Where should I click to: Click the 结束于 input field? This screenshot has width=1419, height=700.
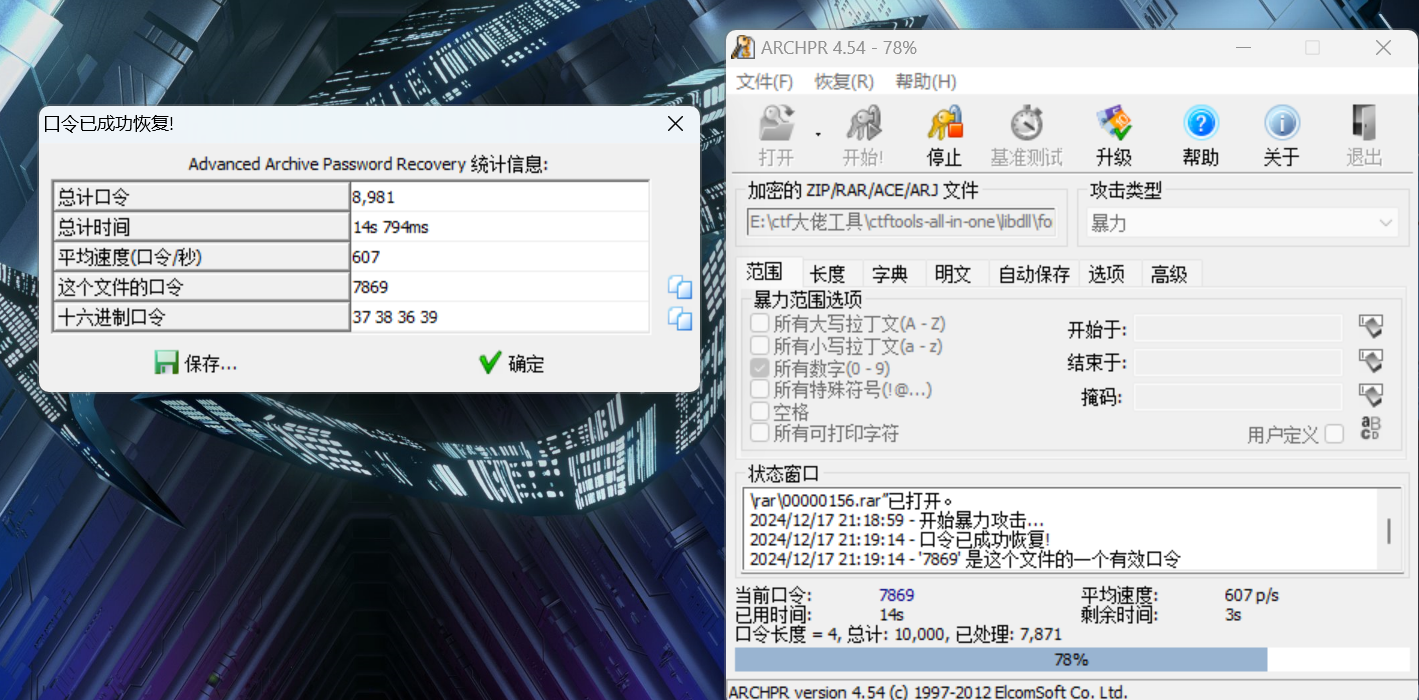pos(1238,362)
